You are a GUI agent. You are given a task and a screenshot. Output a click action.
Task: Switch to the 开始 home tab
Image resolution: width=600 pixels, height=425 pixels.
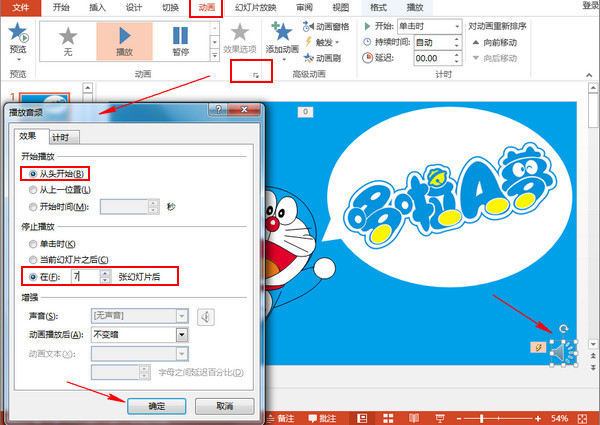coord(61,8)
